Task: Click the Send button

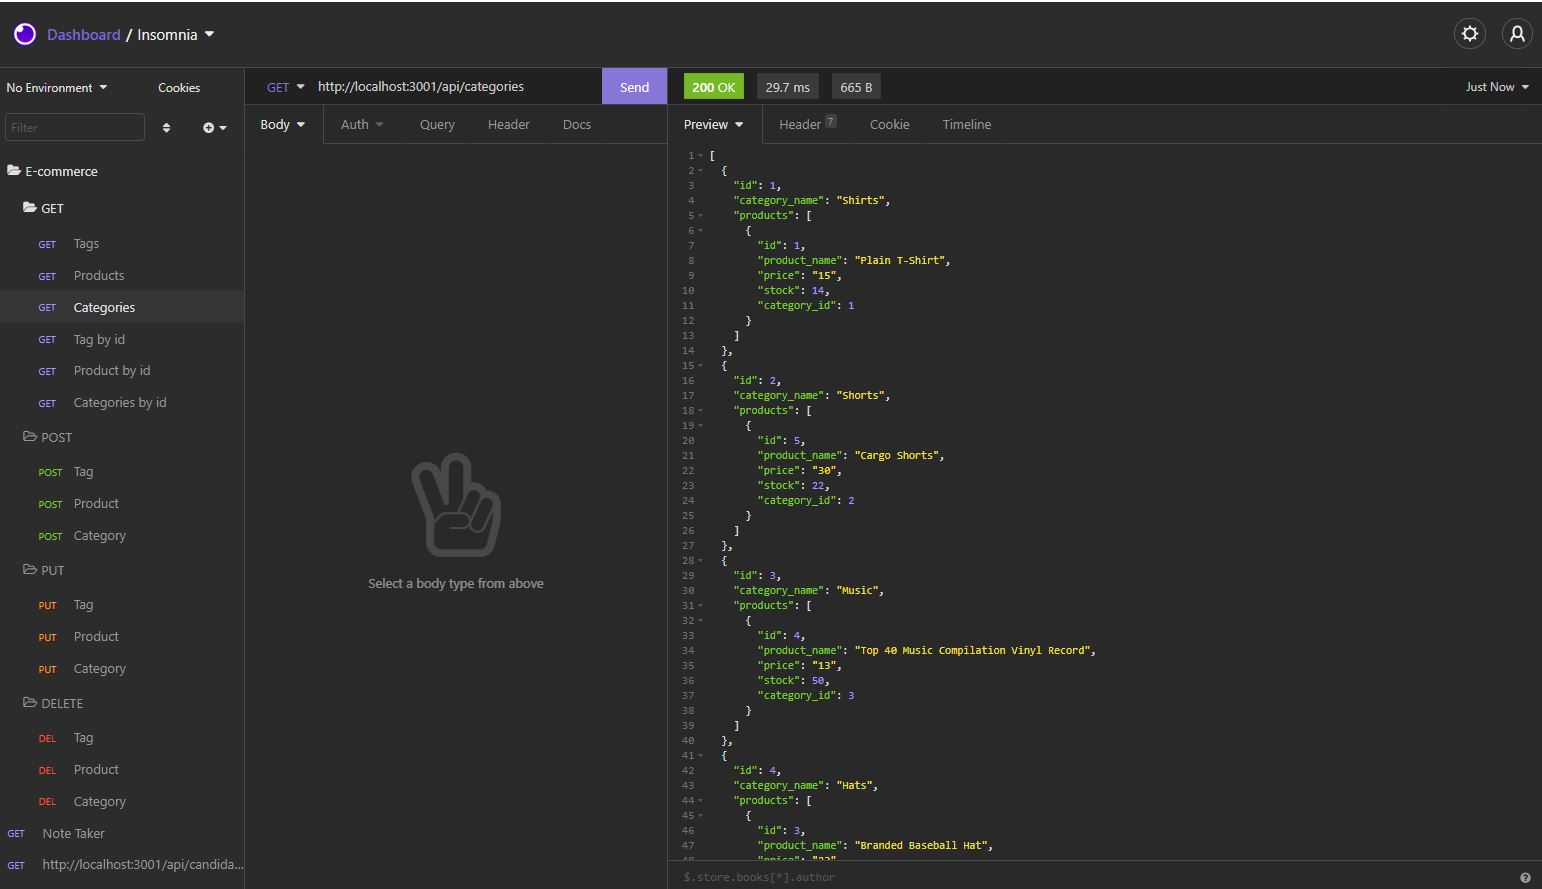Action: (633, 87)
